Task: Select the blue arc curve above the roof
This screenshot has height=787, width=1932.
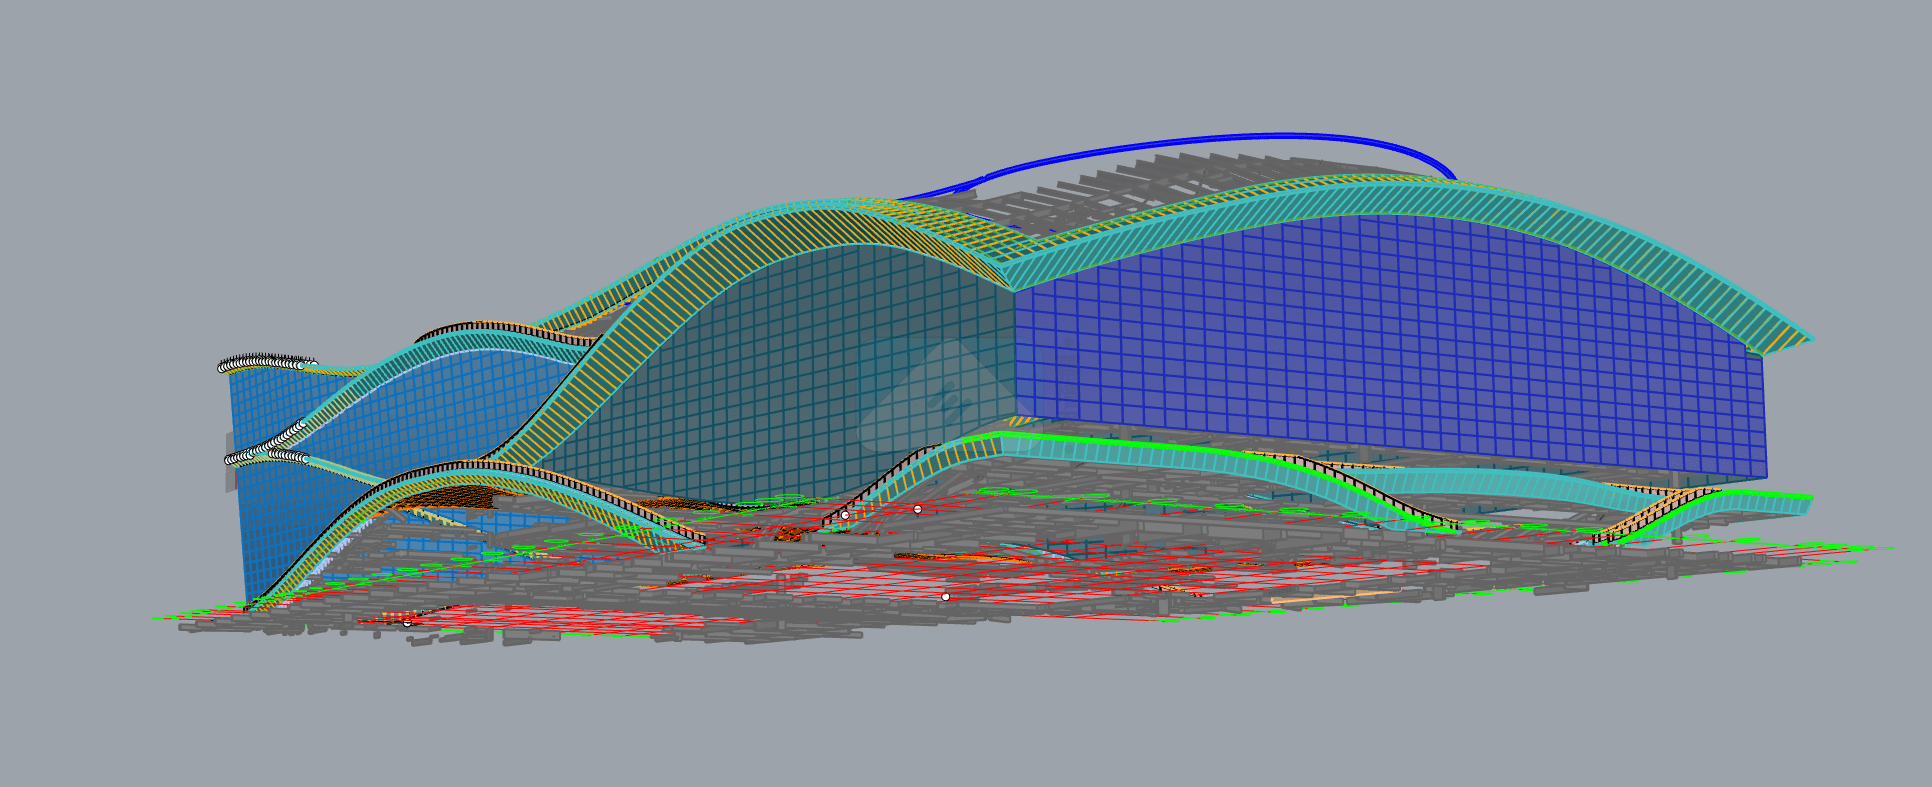Action: pos(1200,139)
